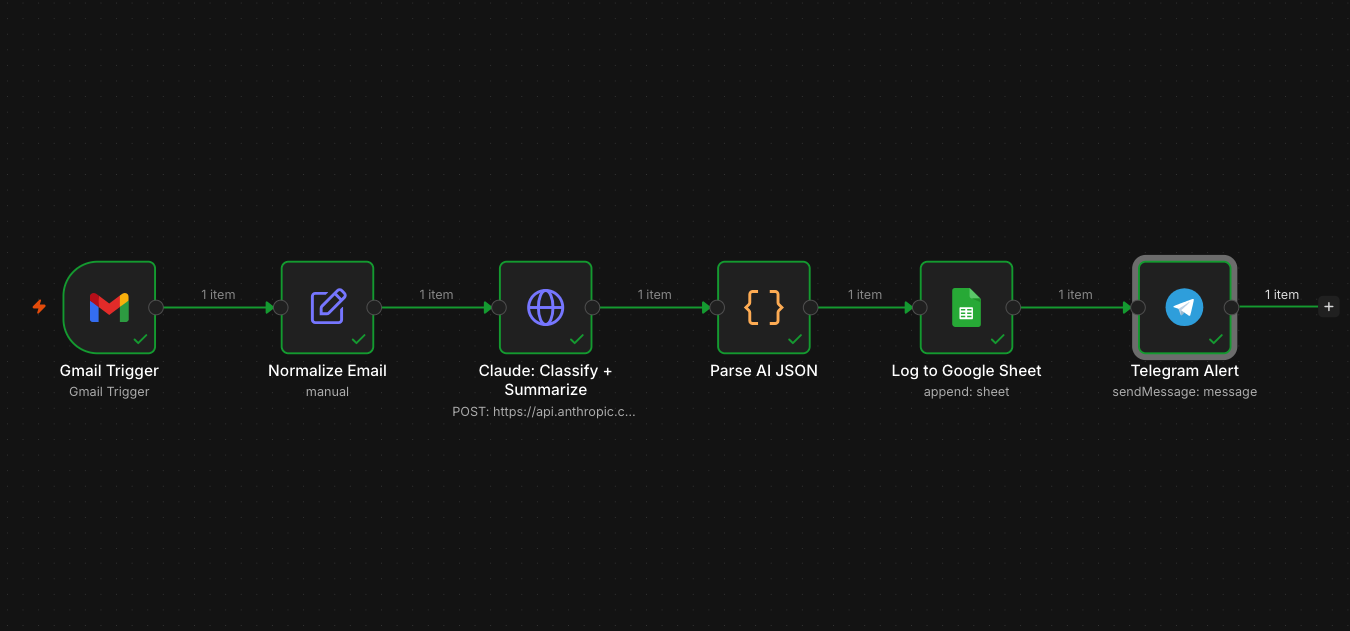Image resolution: width=1350 pixels, height=631 pixels.
Task: Click the Normalize Email input connector
Action: 281,307
